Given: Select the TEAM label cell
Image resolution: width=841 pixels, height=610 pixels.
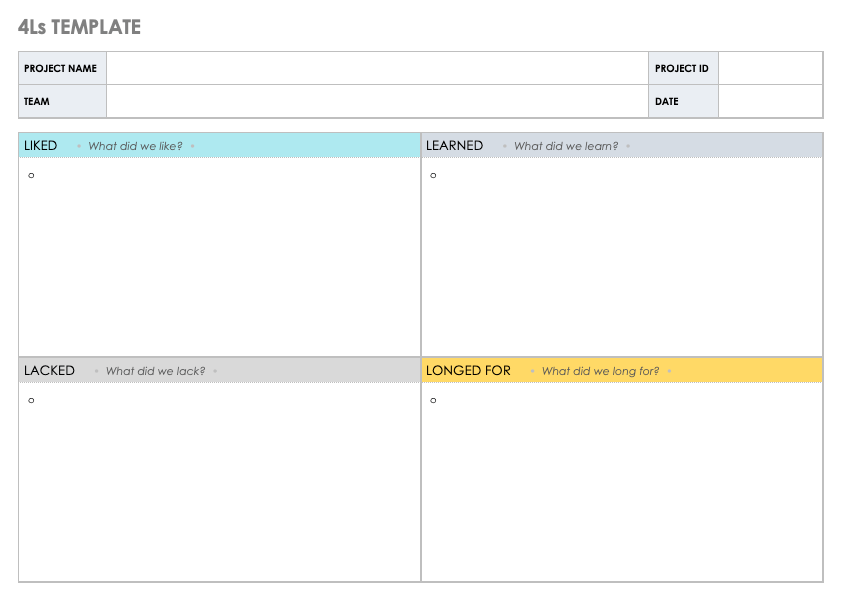Looking at the screenshot, I should pos(62,101).
